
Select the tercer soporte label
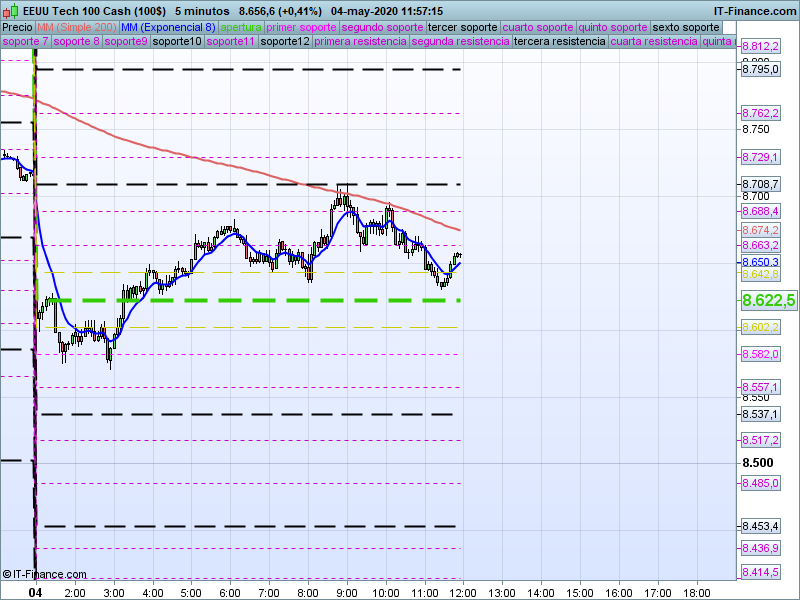[462, 27]
